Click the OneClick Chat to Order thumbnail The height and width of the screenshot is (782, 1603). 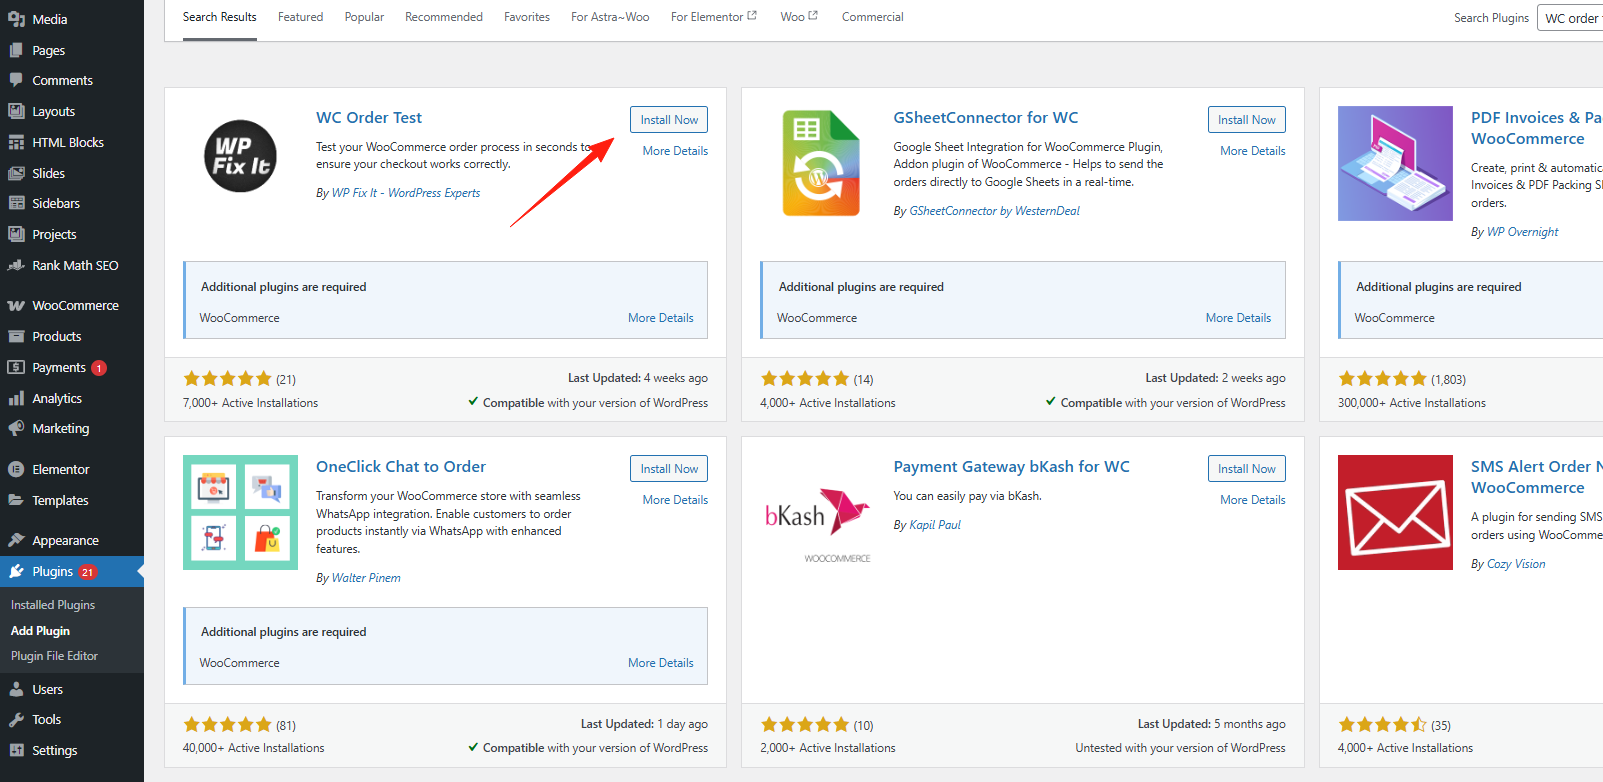point(240,512)
